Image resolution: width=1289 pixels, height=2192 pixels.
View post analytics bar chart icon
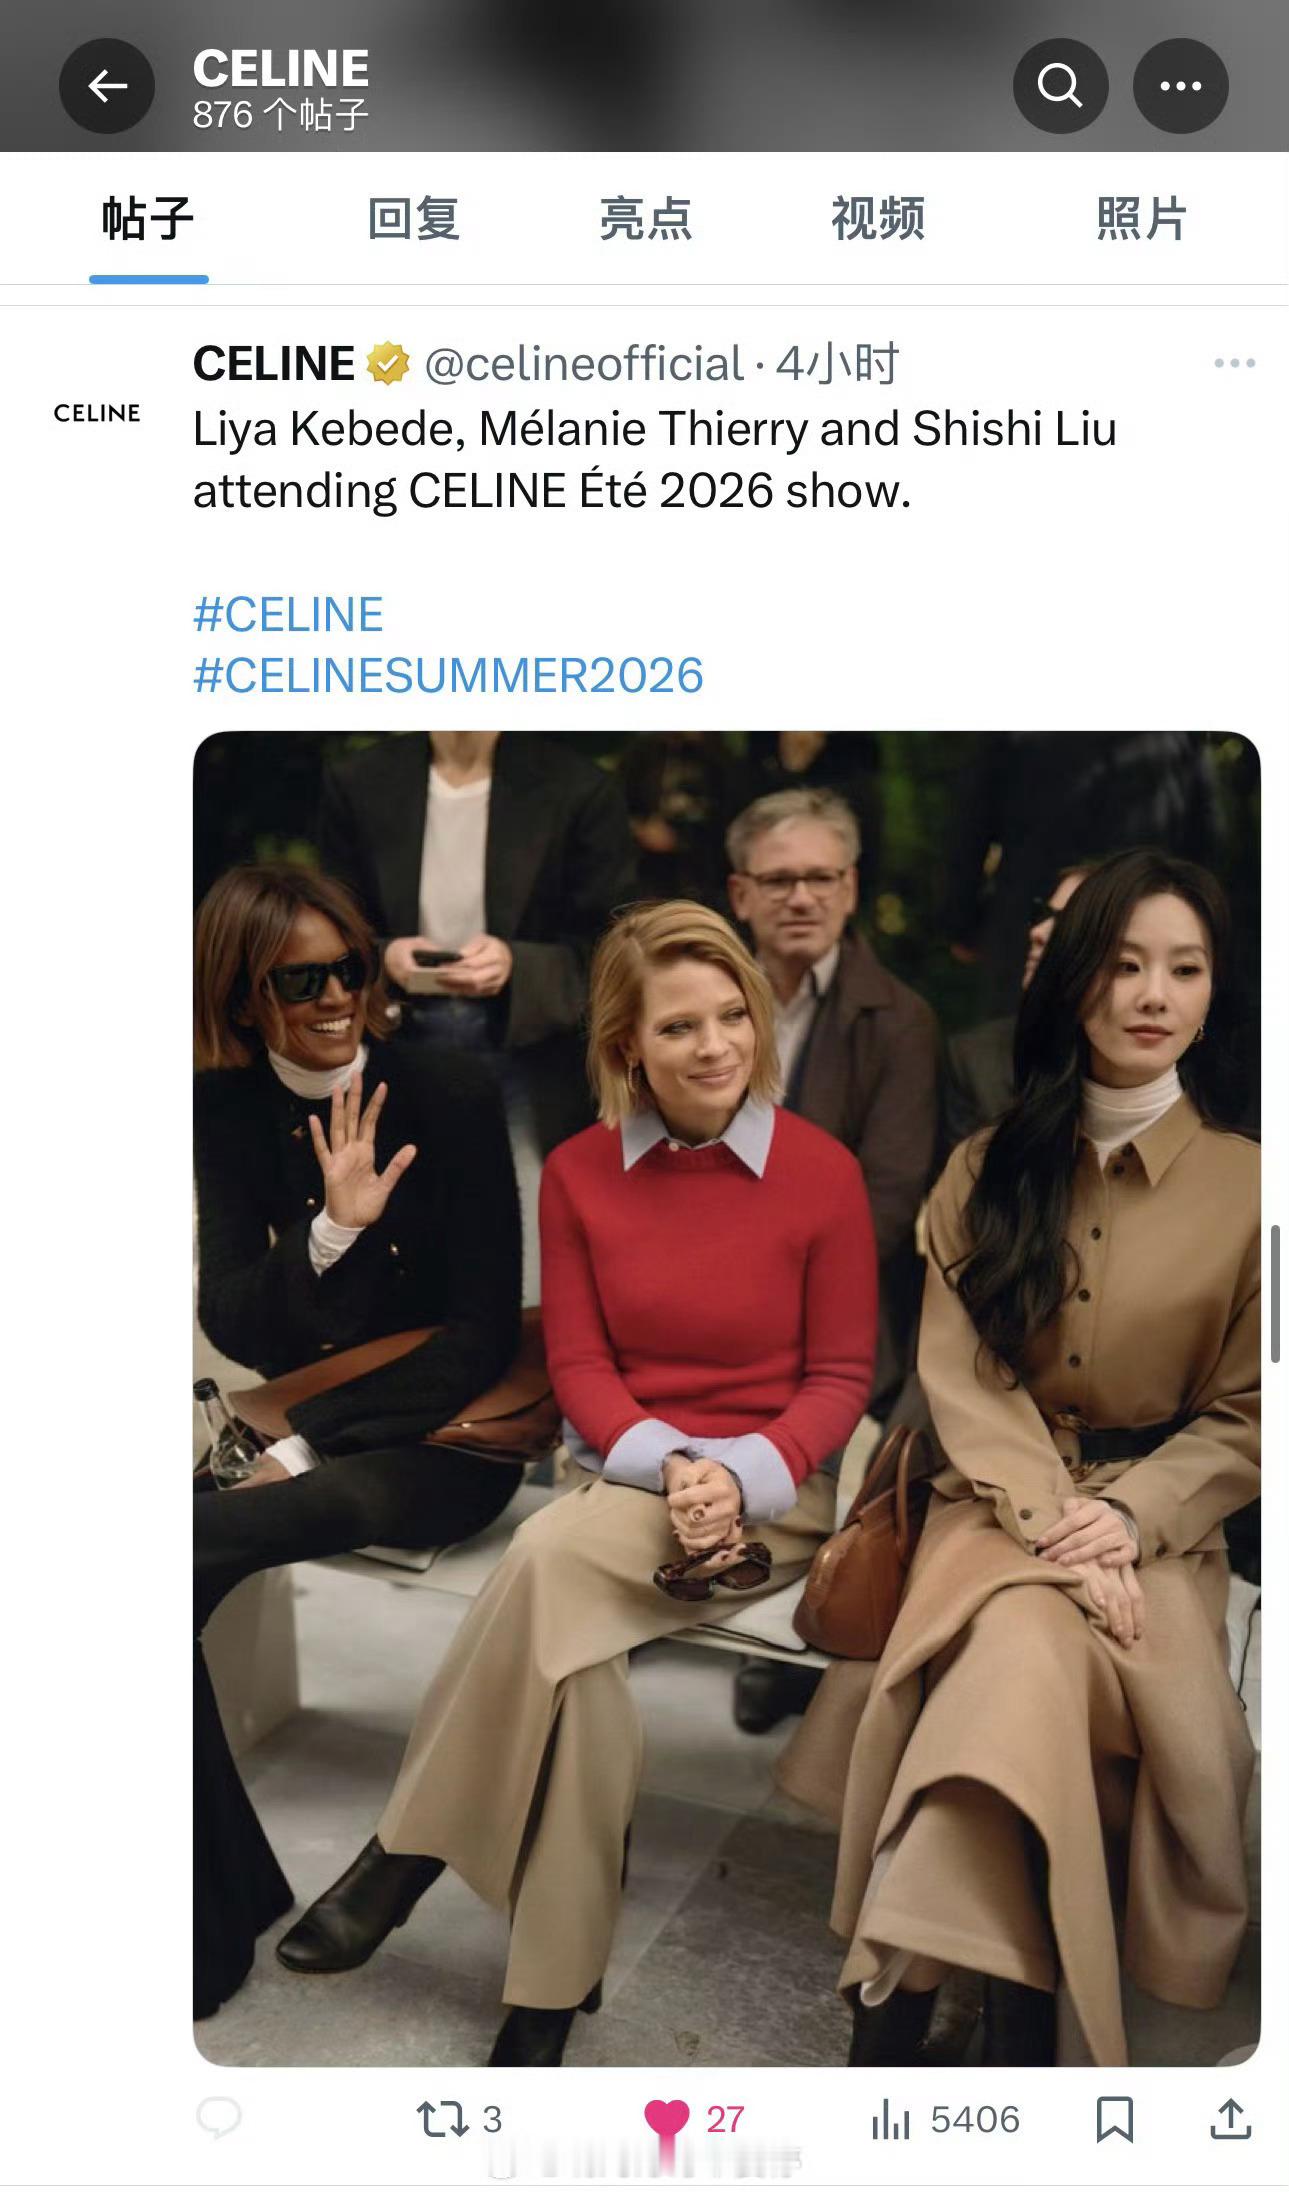point(891,2119)
